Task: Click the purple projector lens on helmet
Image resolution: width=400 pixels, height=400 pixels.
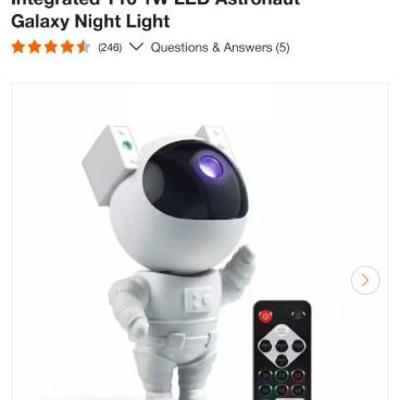Action: pyautogui.click(x=209, y=166)
